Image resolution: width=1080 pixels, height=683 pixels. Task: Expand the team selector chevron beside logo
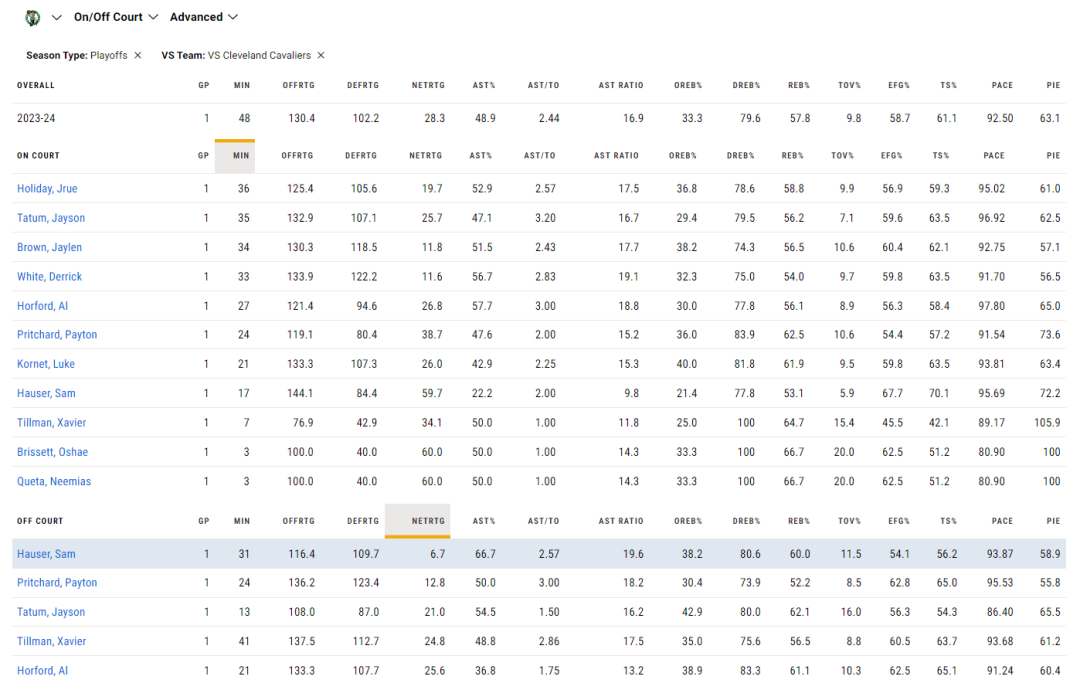click(56, 17)
